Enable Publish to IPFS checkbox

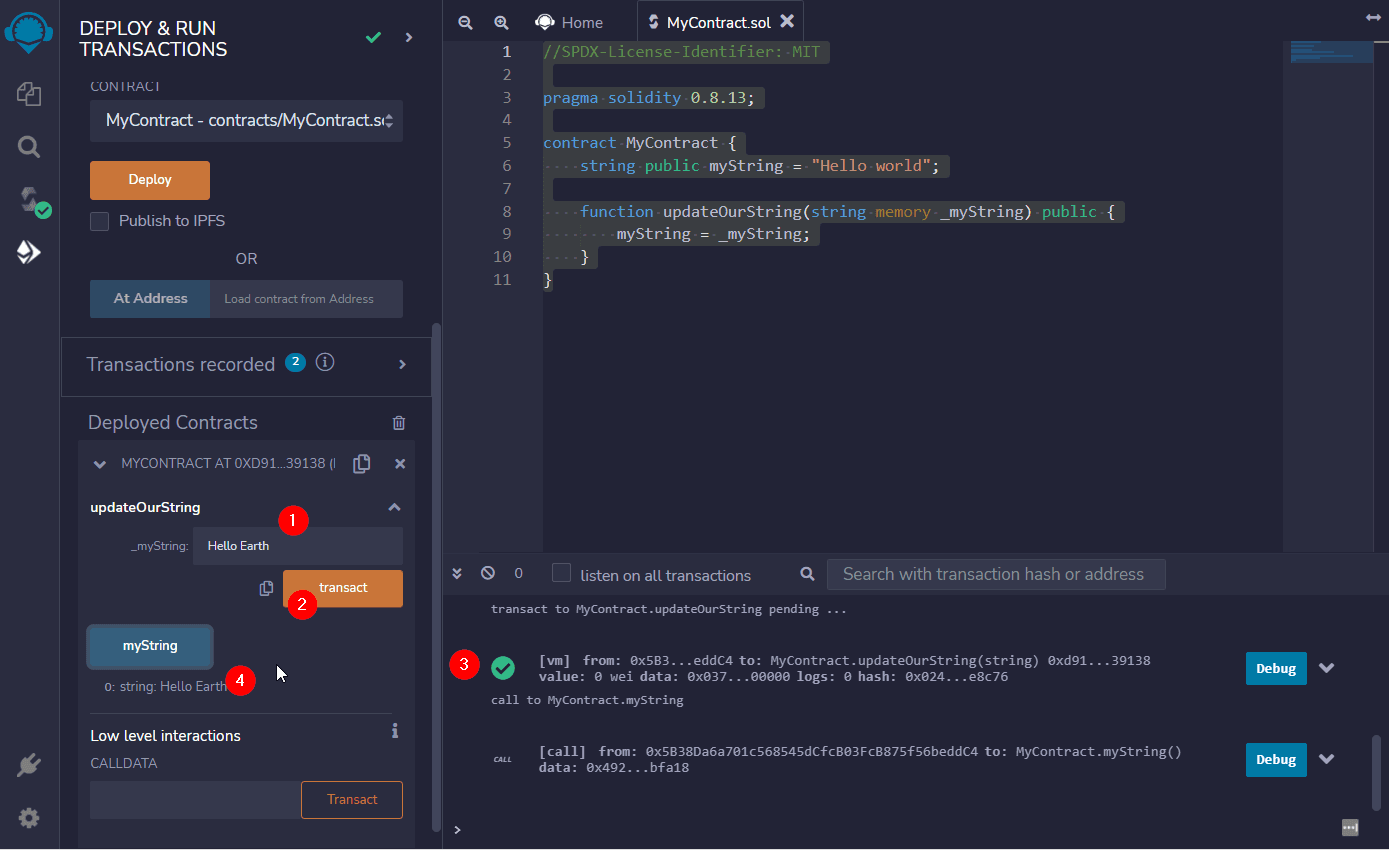coord(99,221)
